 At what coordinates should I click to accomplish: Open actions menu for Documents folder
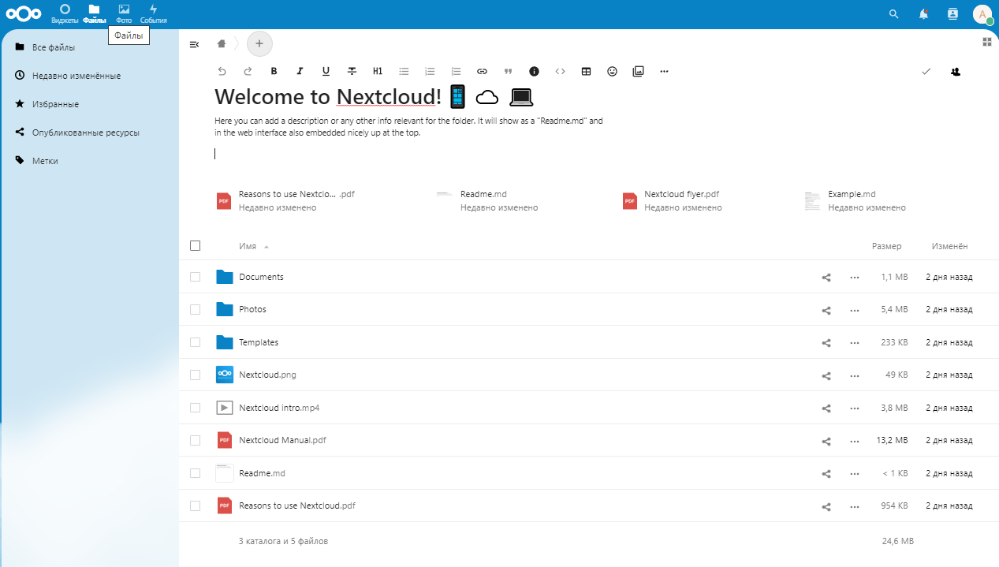click(854, 278)
